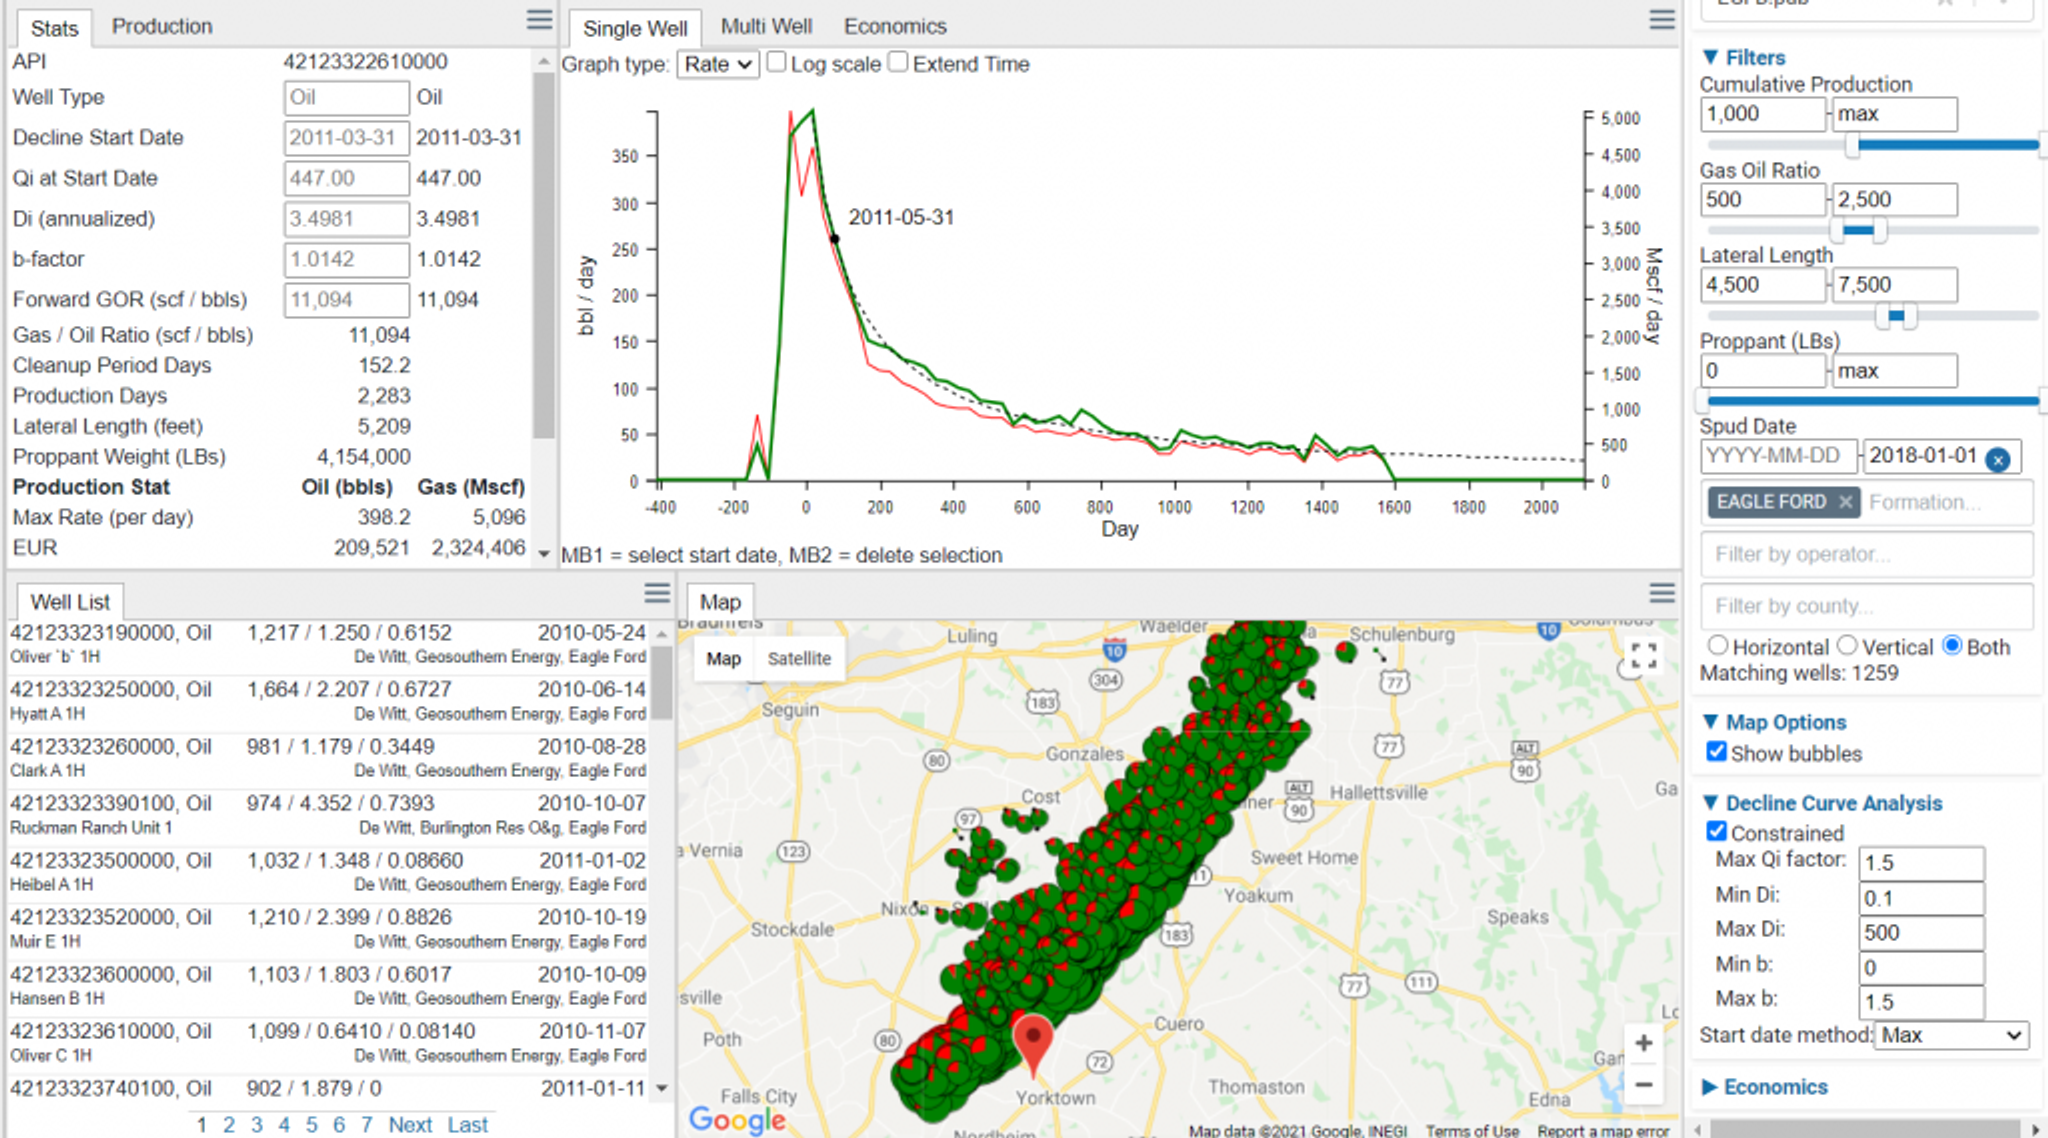Zoom in on the map
The image size is (2048, 1138).
(x=1643, y=1044)
